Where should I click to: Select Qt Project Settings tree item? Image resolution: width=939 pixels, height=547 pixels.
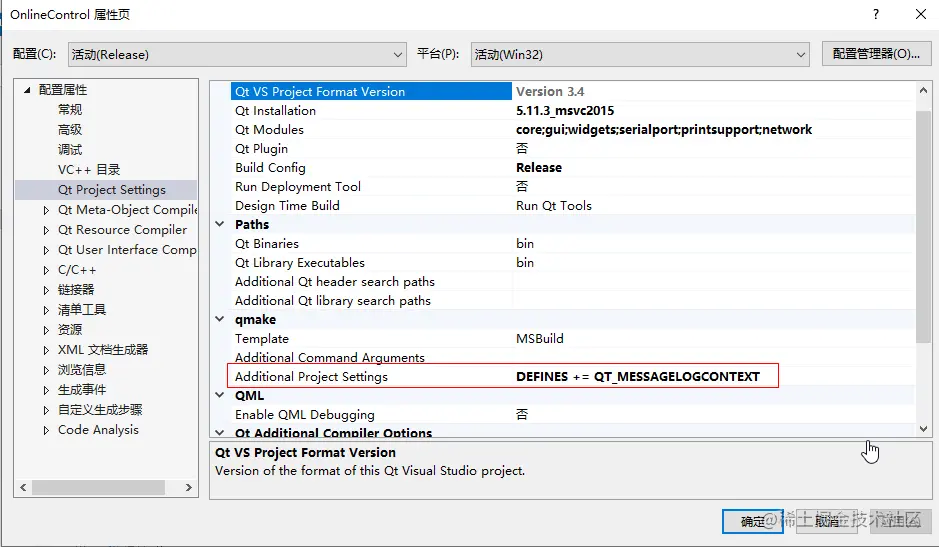[x=112, y=189]
